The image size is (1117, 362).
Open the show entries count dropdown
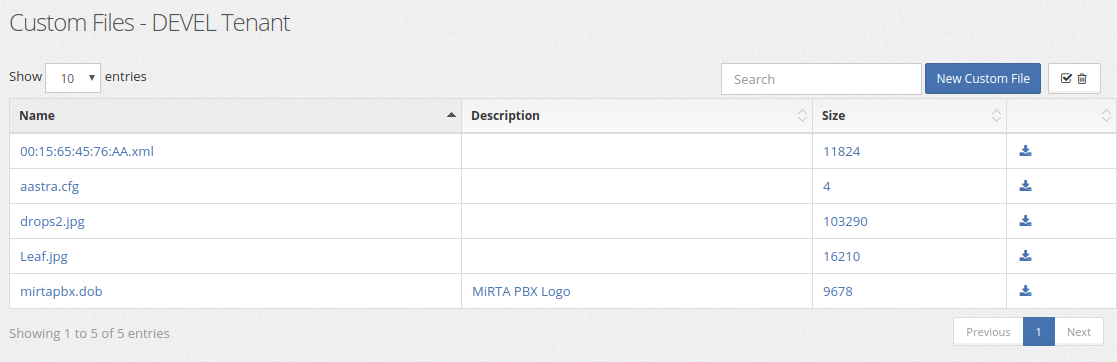[x=73, y=78]
